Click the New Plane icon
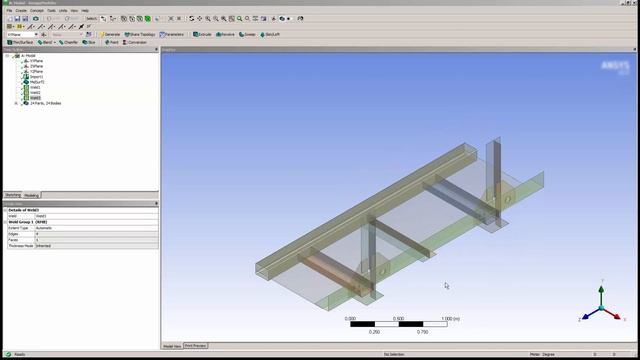640x360 pixels. point(44,35)
